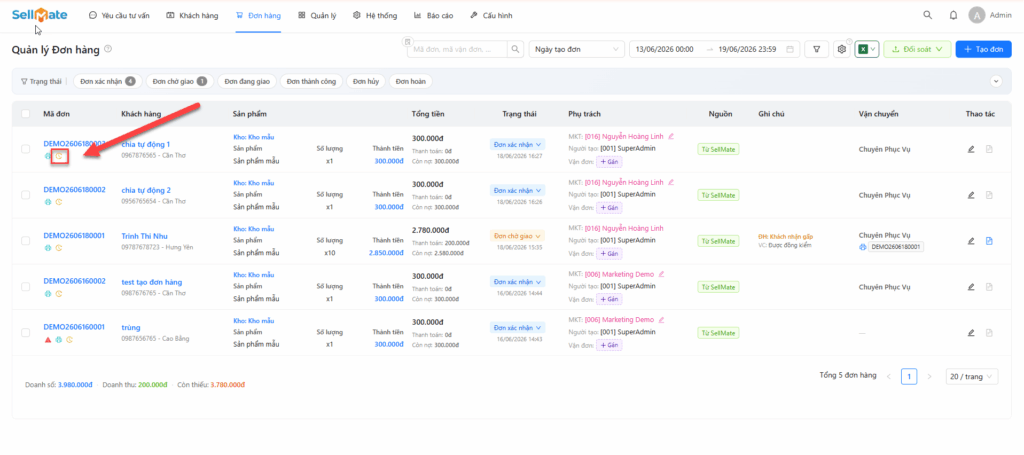Open the Ngày tạo đơn dropdown
Viewport: 1024px width, 455px height.
576,49
